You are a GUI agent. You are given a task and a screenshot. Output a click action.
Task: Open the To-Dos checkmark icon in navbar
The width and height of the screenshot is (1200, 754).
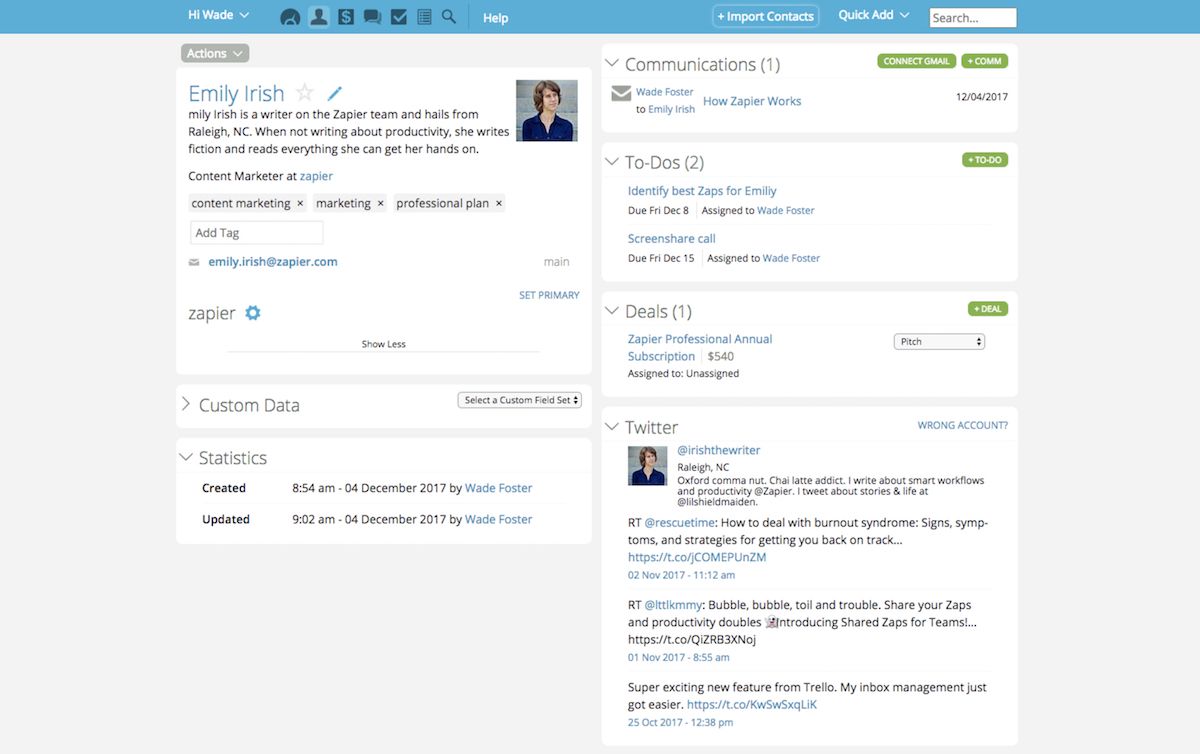398,17
